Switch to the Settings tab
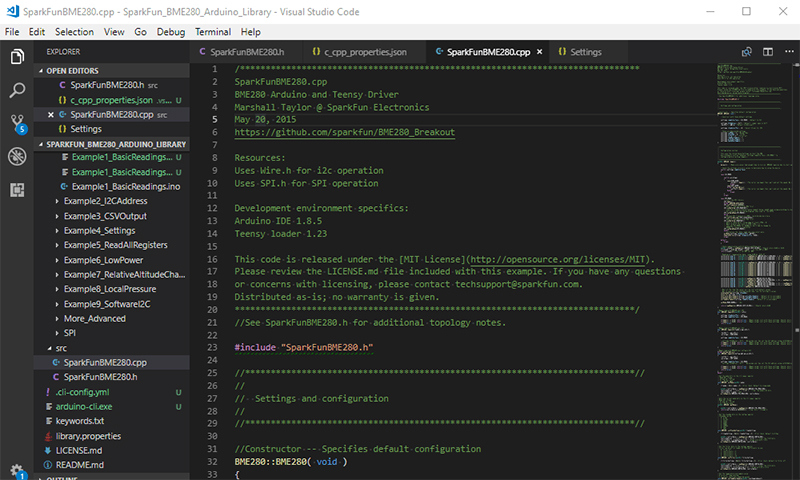Image resolution: width=800 pixels, height=480 pixels. [x=585, y=51]
